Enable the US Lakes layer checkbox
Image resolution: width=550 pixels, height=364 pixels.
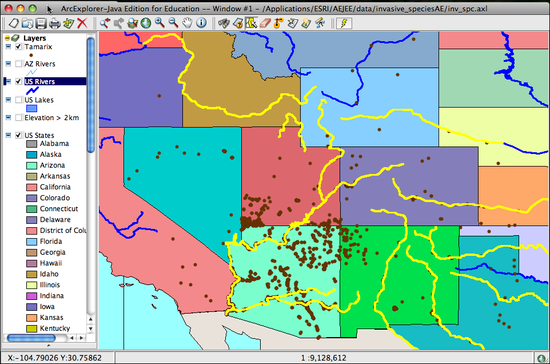(19, 100)
